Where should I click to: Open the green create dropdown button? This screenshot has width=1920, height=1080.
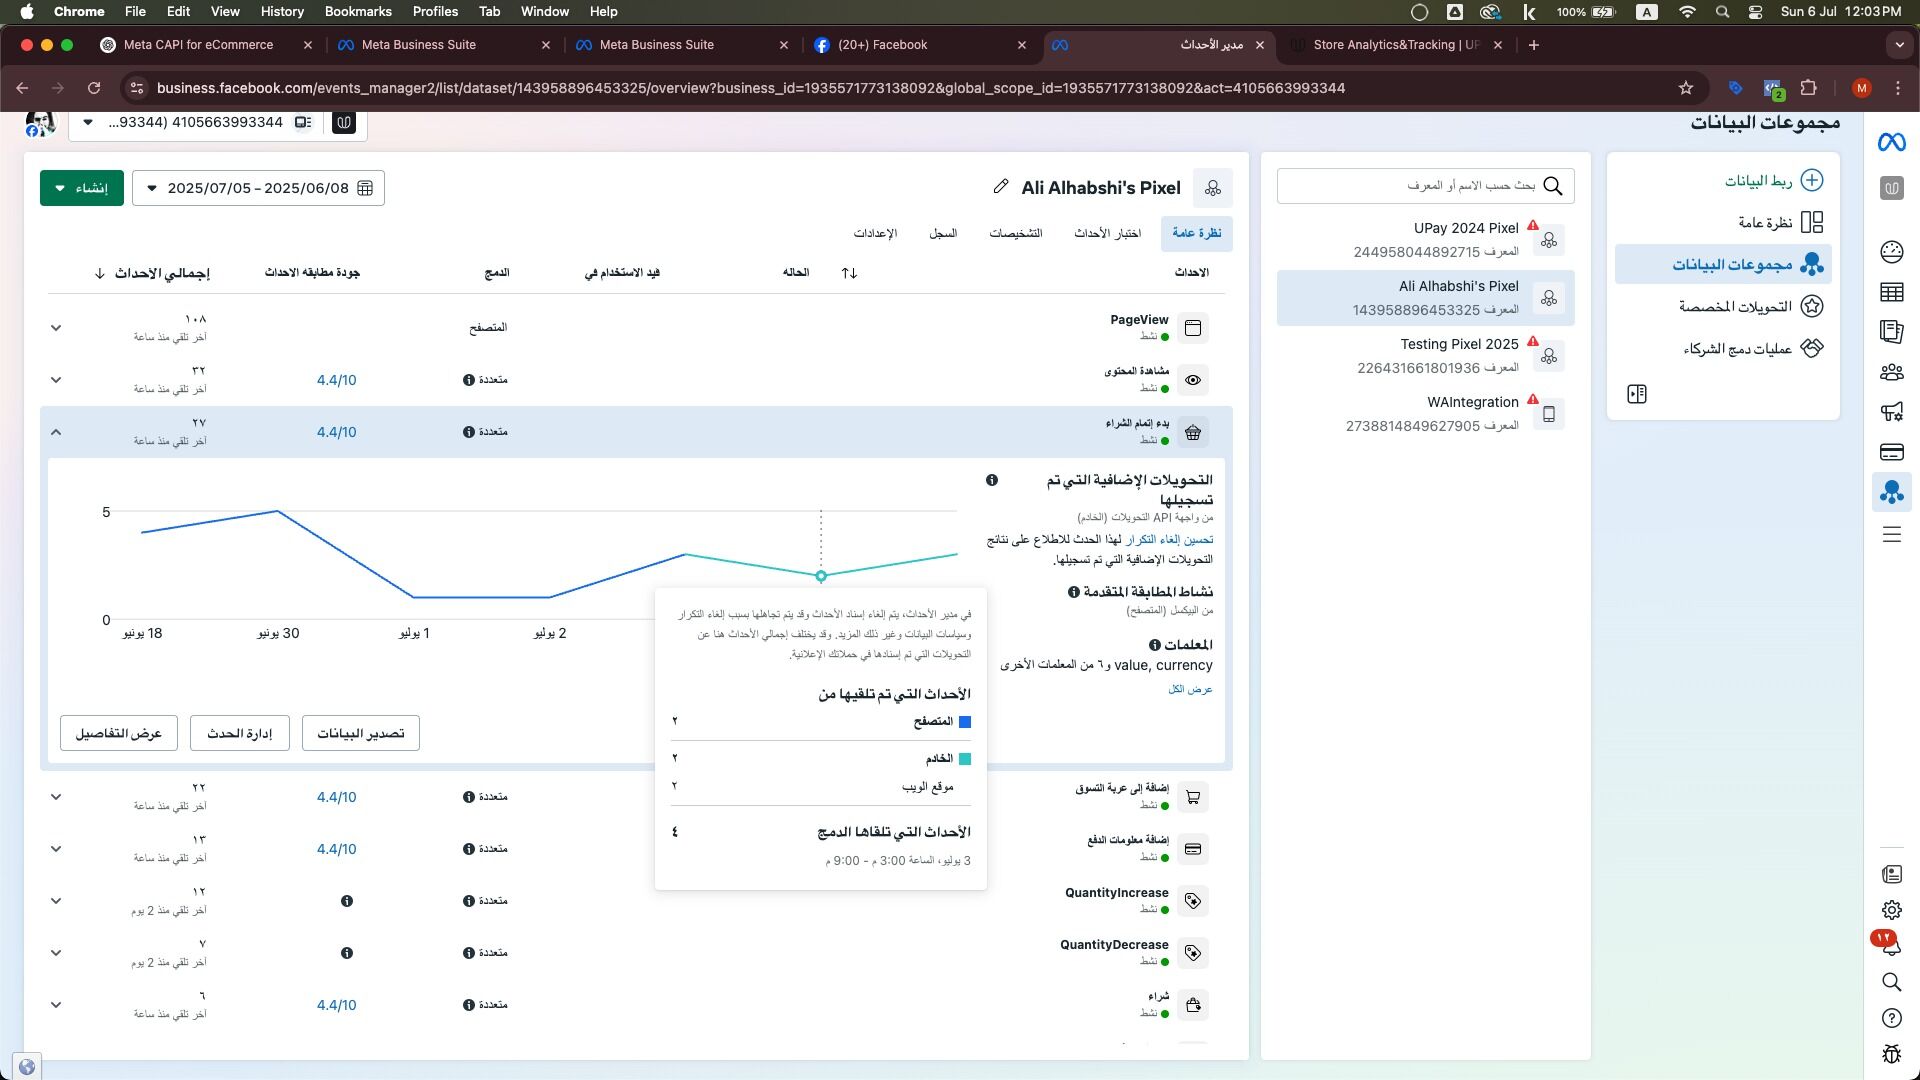[82, 188]
